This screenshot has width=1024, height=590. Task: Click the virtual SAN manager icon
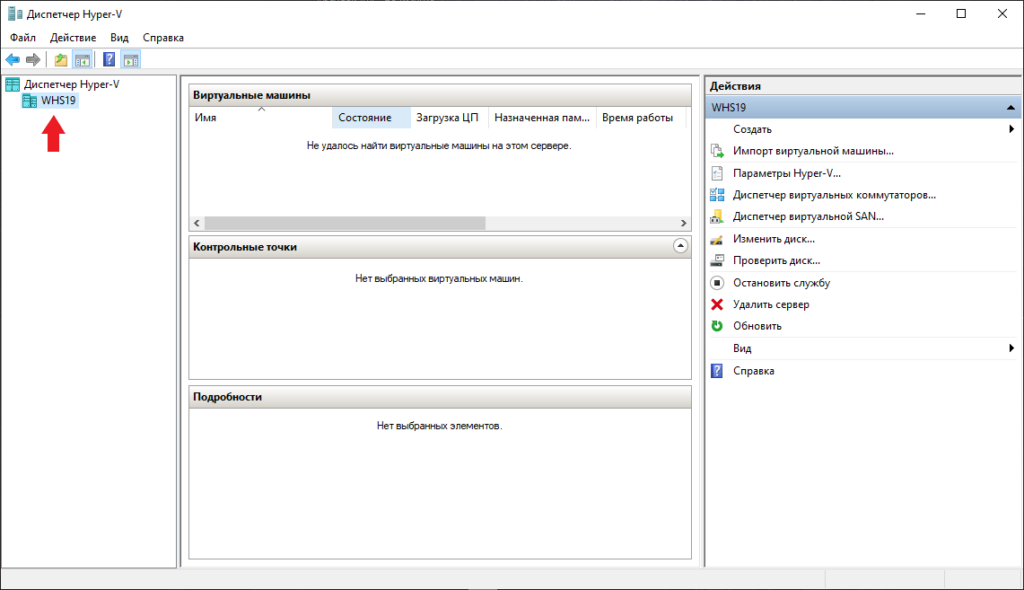[x=717, y=216]
